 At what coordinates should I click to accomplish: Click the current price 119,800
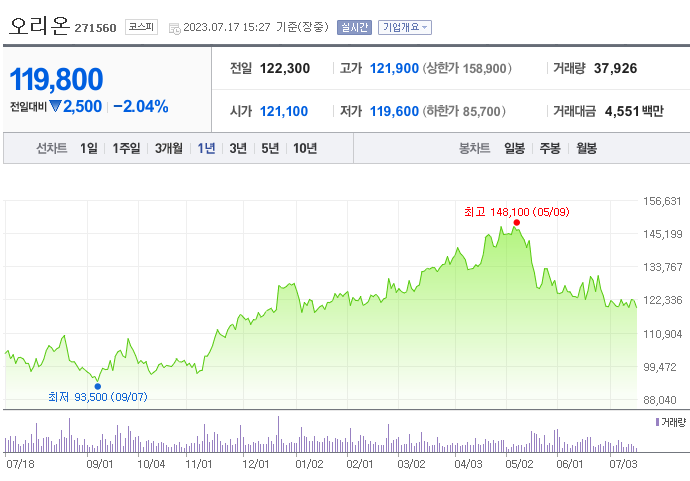coord(56,79)
